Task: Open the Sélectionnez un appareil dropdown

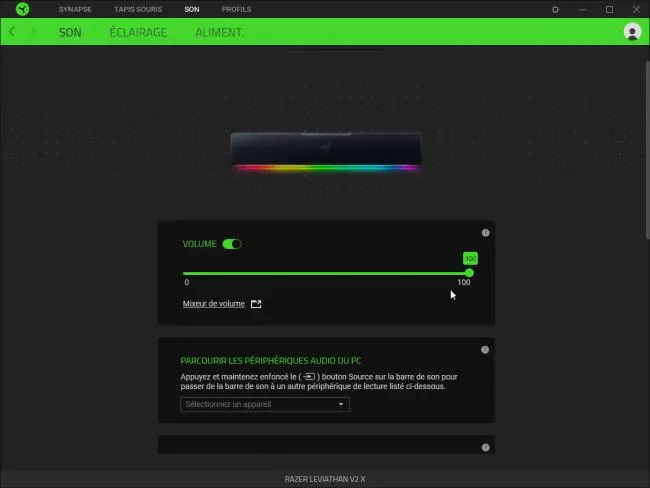Action: point(265,404)
